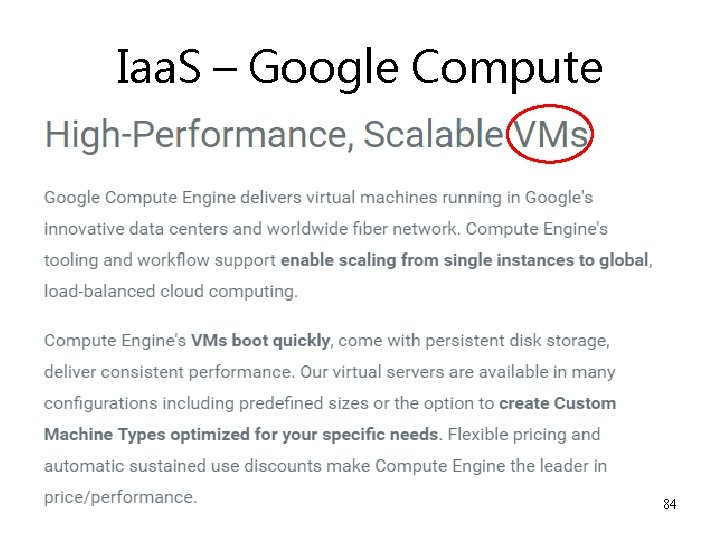Click slide page number 84

pyautogui.click(x=669, y=504)
